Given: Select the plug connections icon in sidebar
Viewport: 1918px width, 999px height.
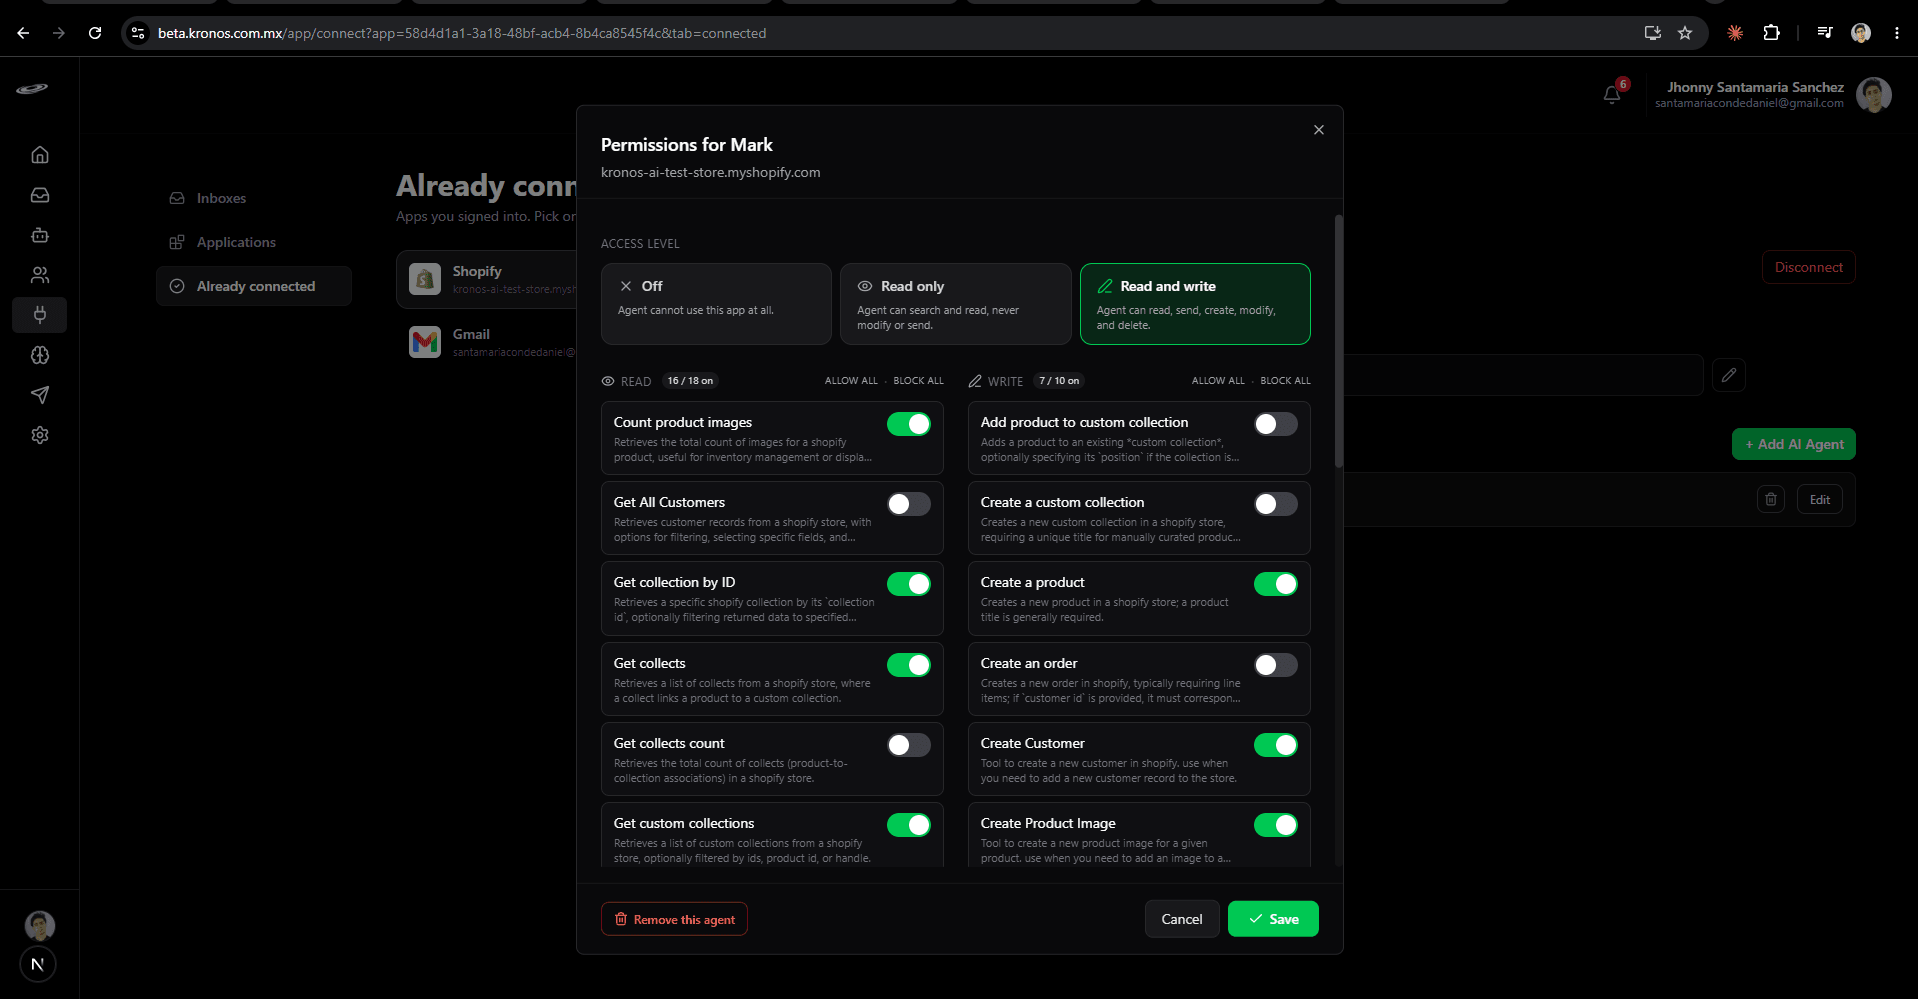Looking at the screenshot, I should coord(40,315).
